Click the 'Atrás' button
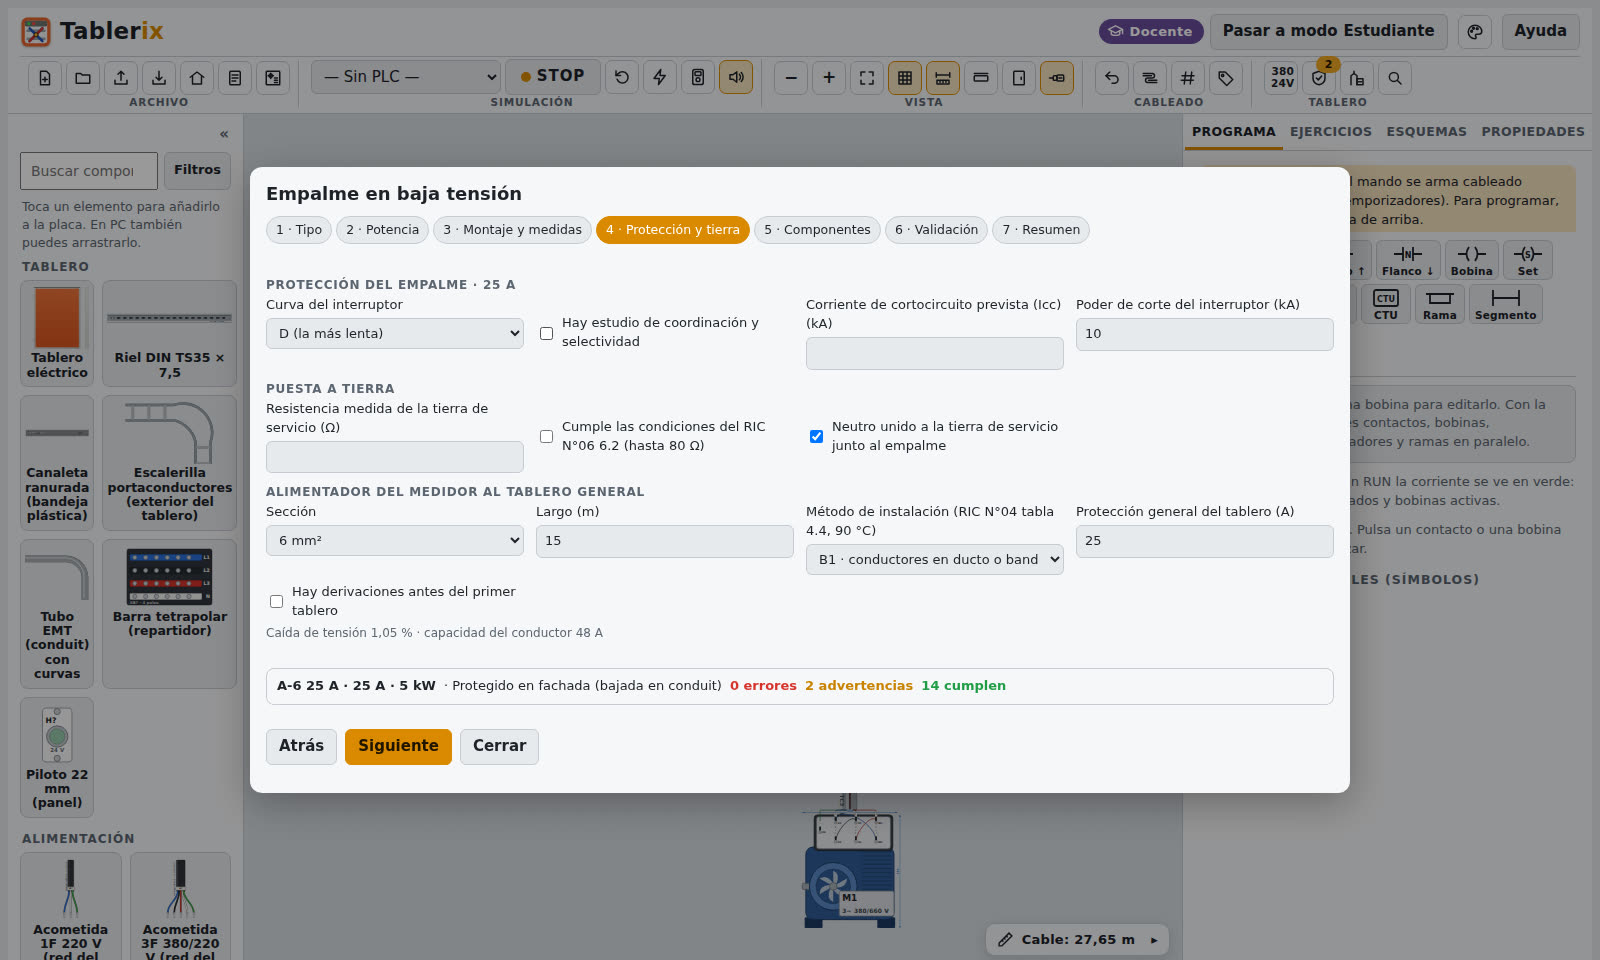 point(301,747)
